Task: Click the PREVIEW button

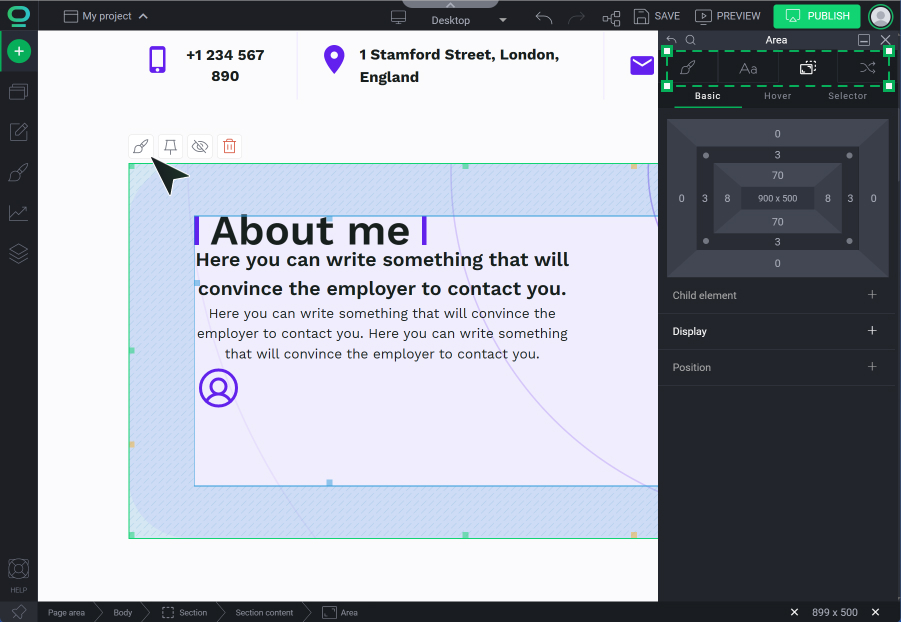Action: [727, 16]
